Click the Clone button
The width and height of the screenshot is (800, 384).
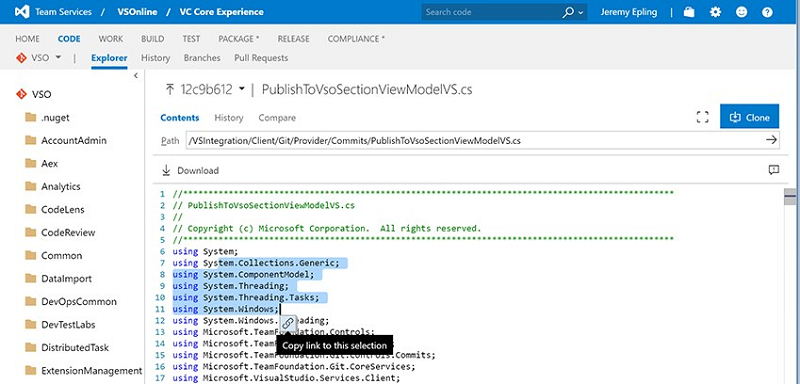pos(749,117)
